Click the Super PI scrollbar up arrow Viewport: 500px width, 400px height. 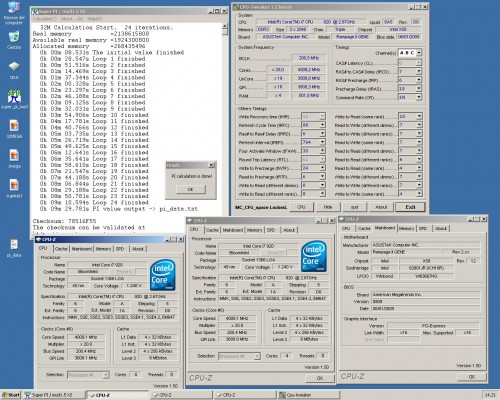[x=225, y=27]
